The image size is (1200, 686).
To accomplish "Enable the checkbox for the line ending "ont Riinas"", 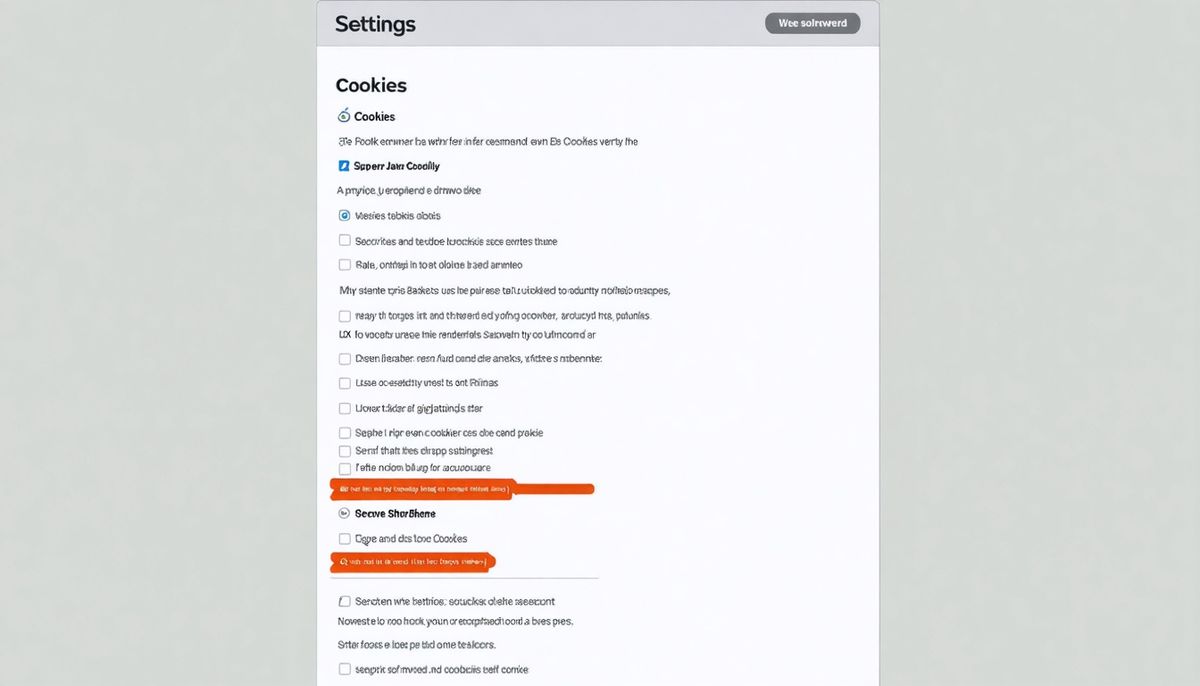I will click(x=345, y=383).
